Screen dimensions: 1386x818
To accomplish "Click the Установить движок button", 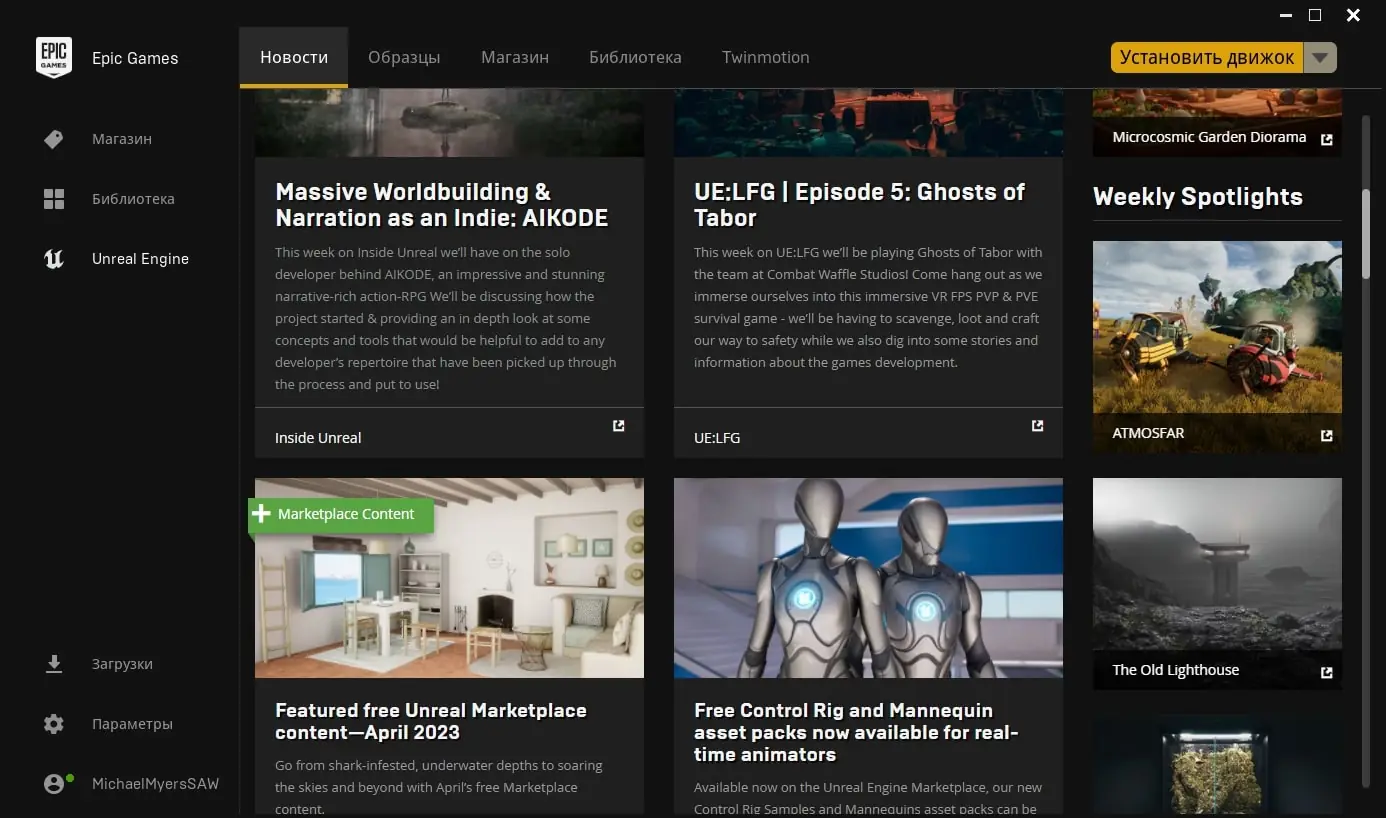I will [x=1207, y=58].
